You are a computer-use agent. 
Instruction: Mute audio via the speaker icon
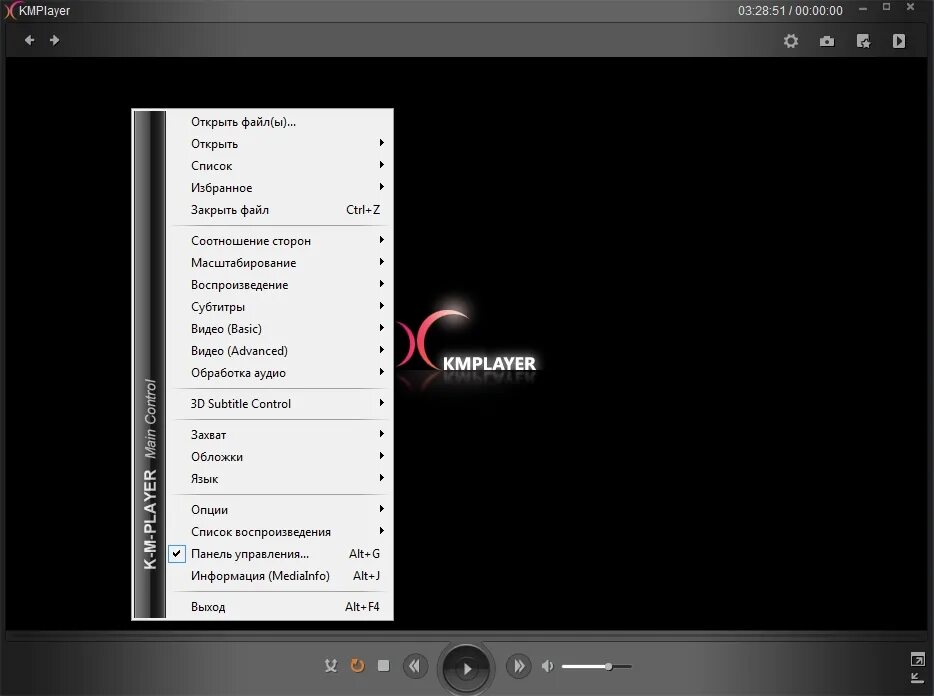click(x=547, y=665)
